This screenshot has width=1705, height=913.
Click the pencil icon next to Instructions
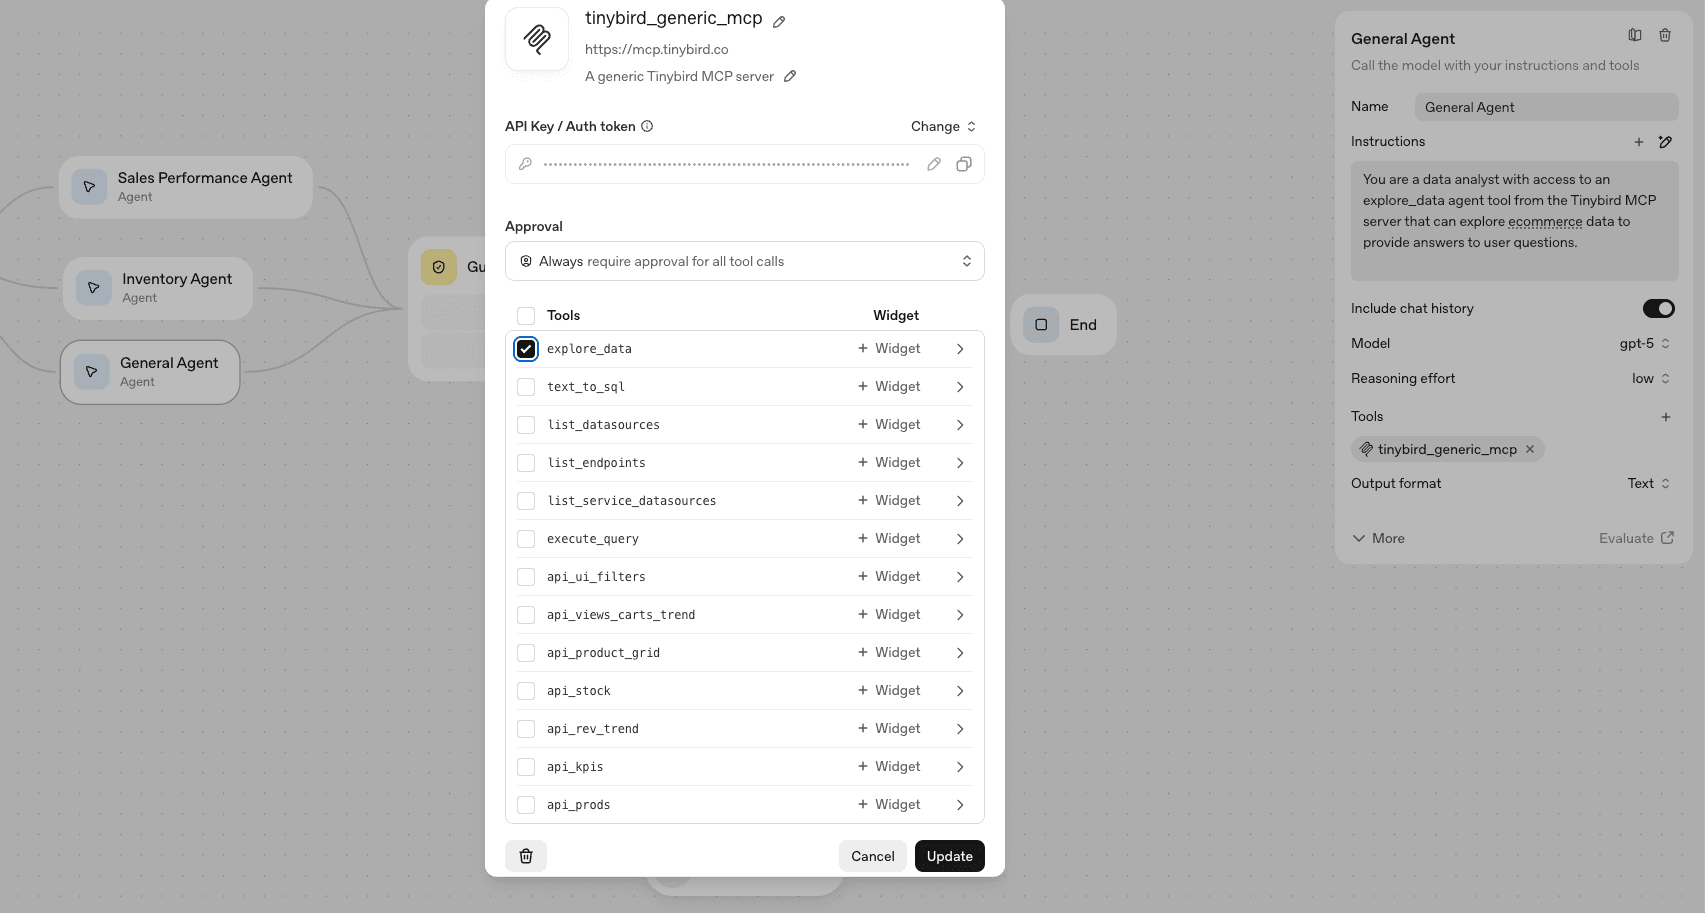[x=1666, y=141]
